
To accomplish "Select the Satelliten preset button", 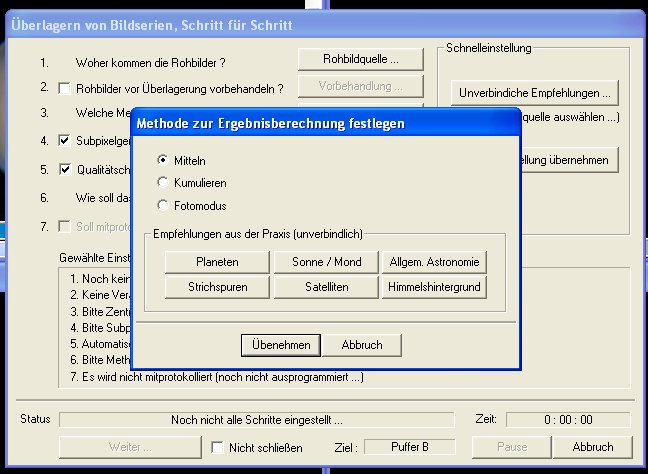I will (x=325, y=287).
